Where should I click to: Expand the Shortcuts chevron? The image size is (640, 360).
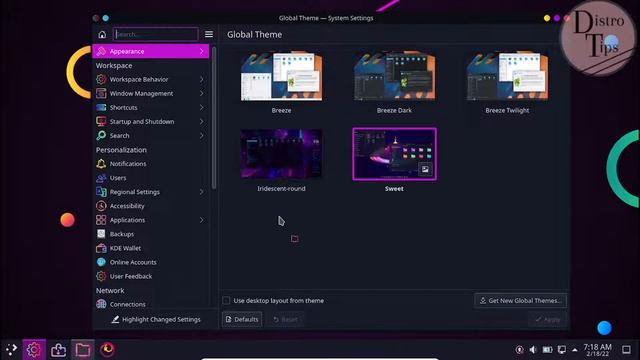pos(202,107)
